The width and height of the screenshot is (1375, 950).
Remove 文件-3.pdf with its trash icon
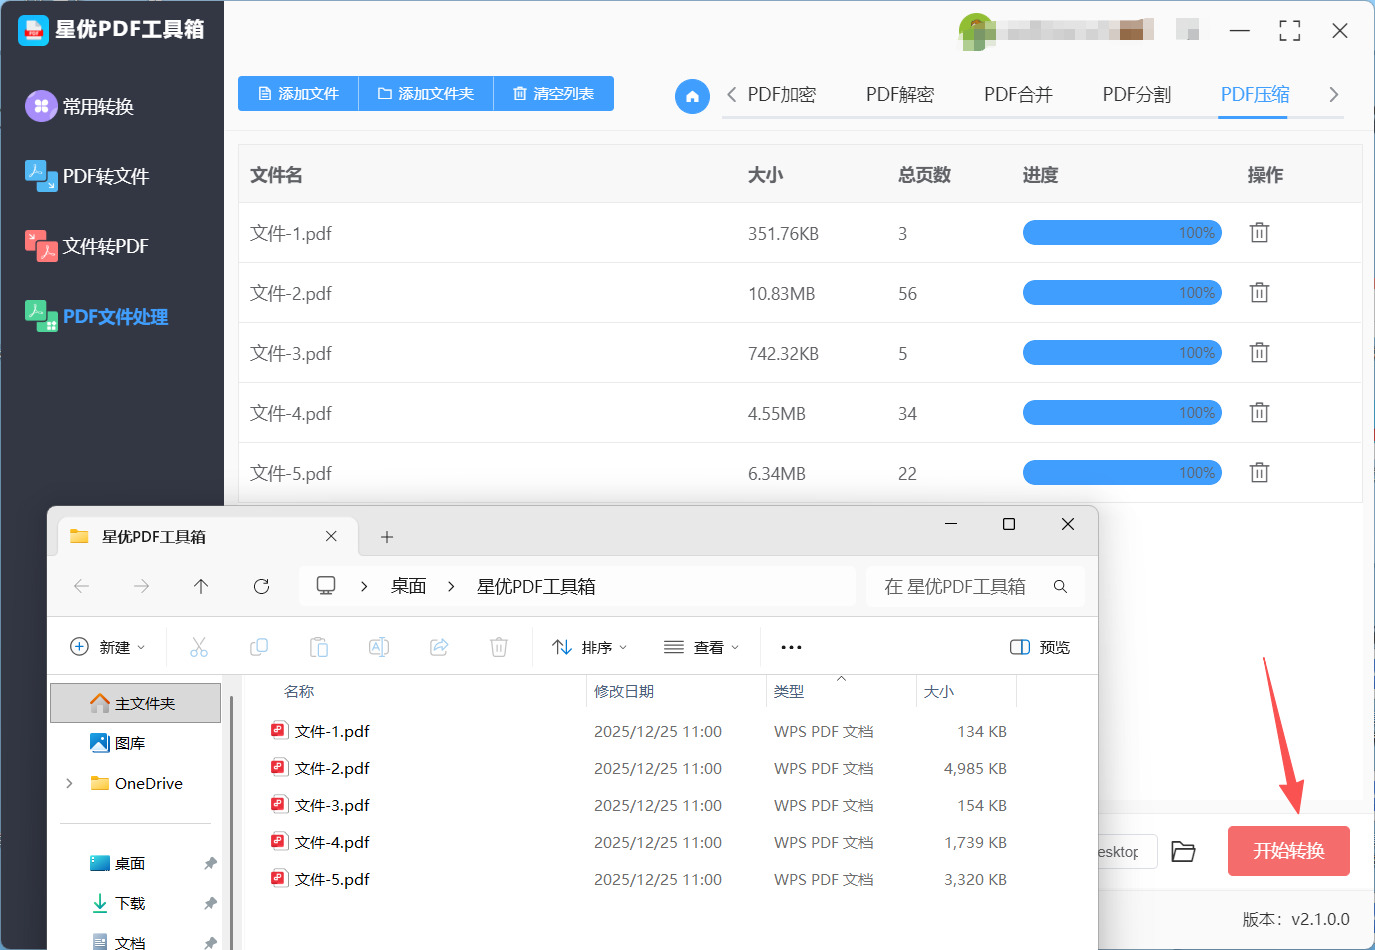[1259, 353]
